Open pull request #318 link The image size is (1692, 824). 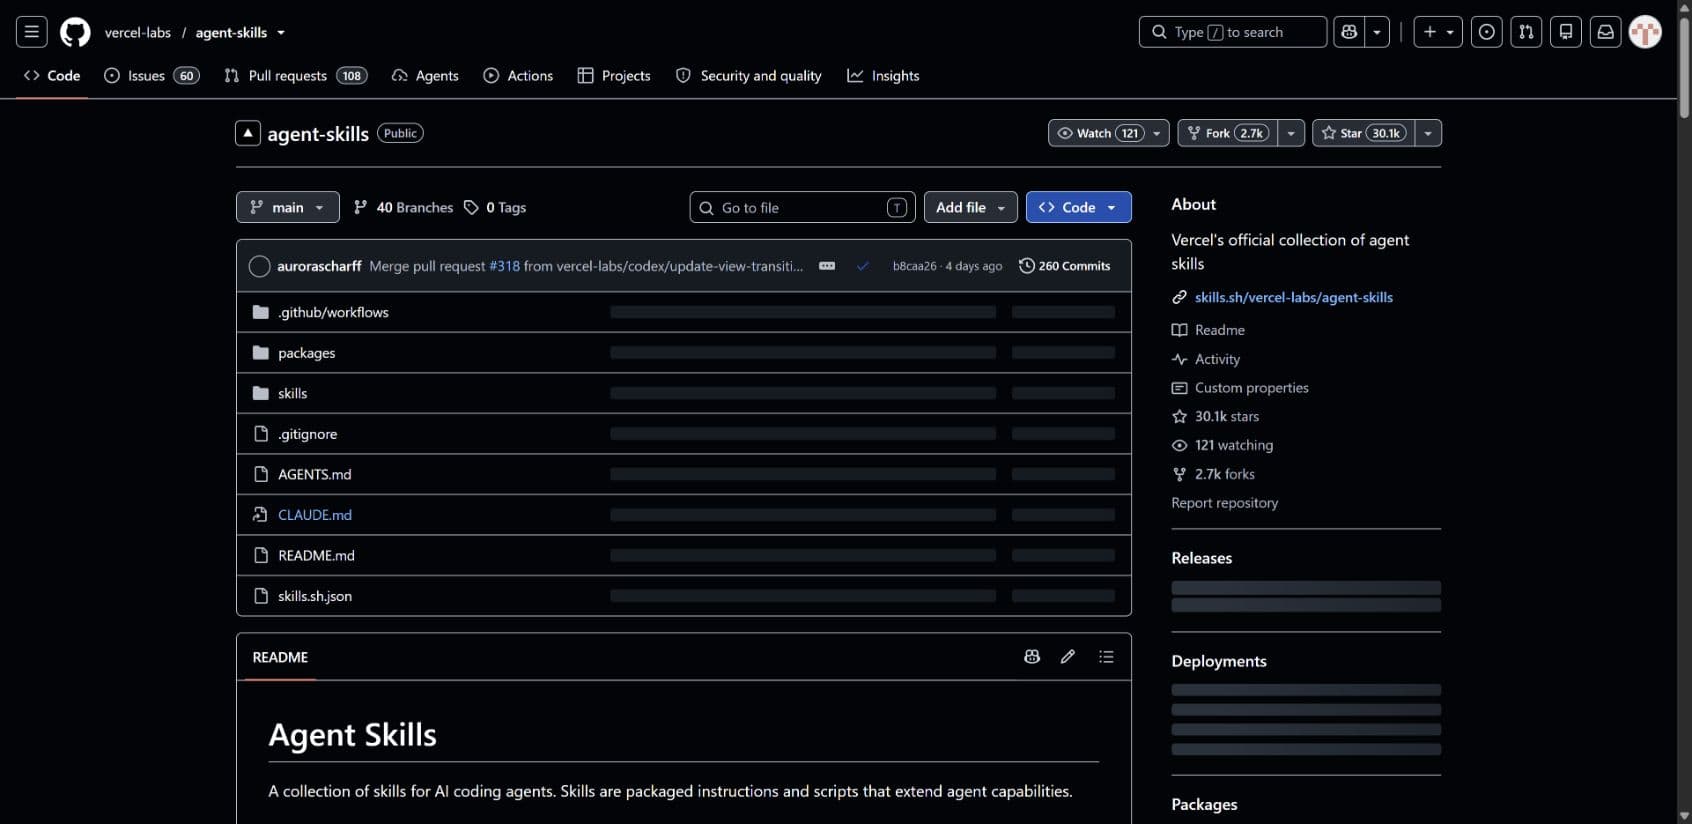(504, 266)
